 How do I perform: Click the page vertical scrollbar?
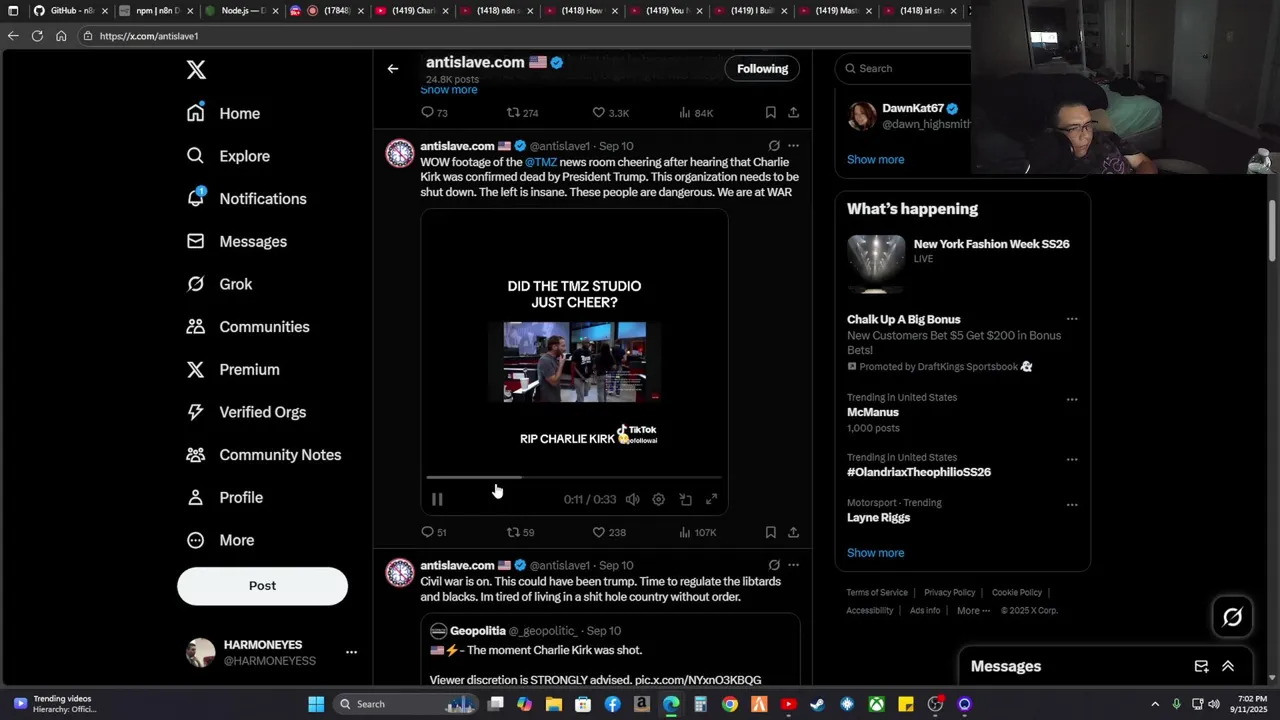pyautogui.click(x=1273, y=231)
